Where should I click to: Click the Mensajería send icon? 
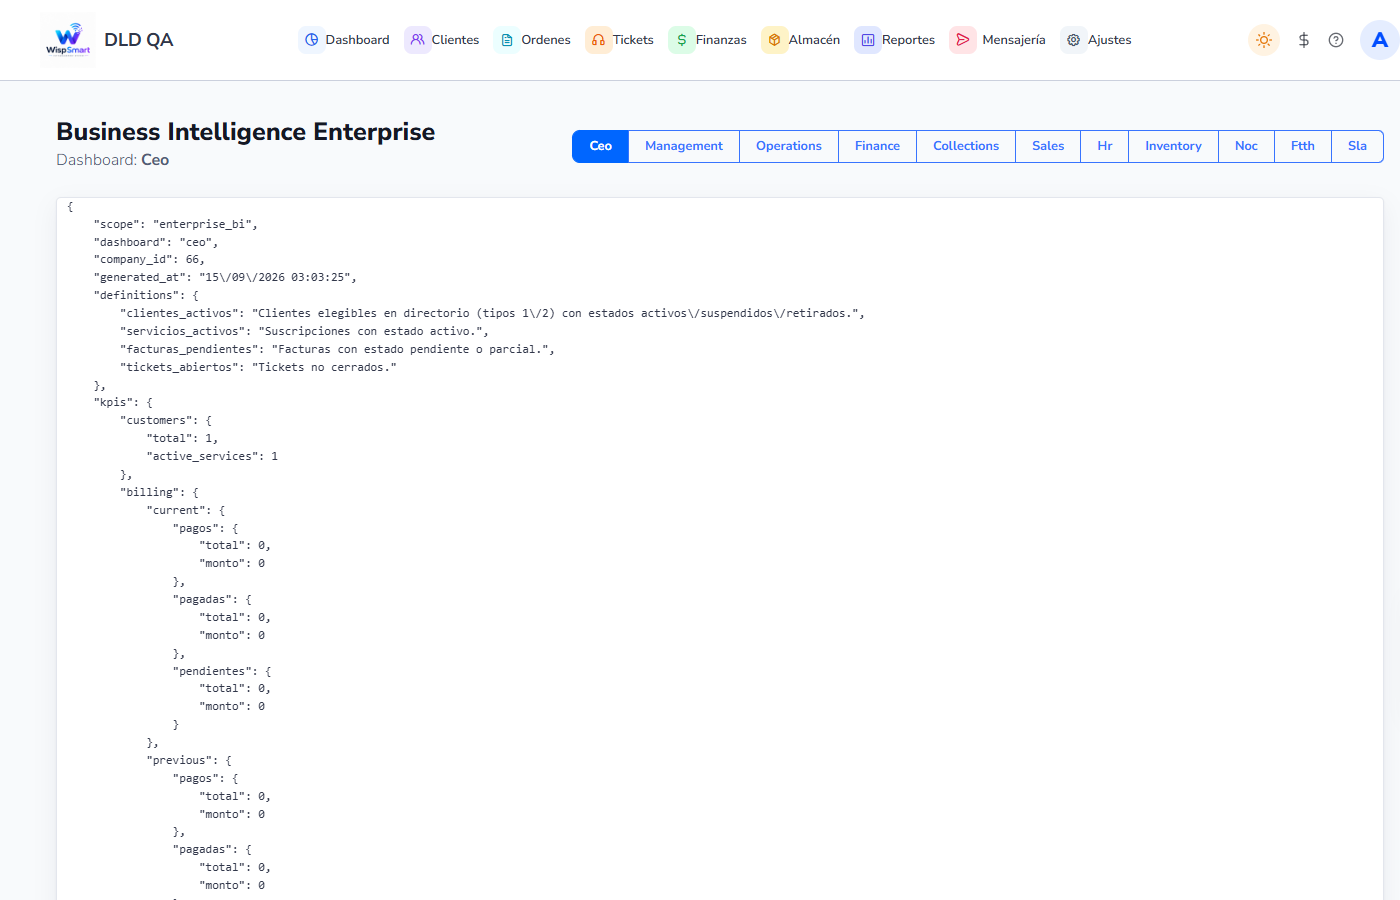click(x=963, y=40)
